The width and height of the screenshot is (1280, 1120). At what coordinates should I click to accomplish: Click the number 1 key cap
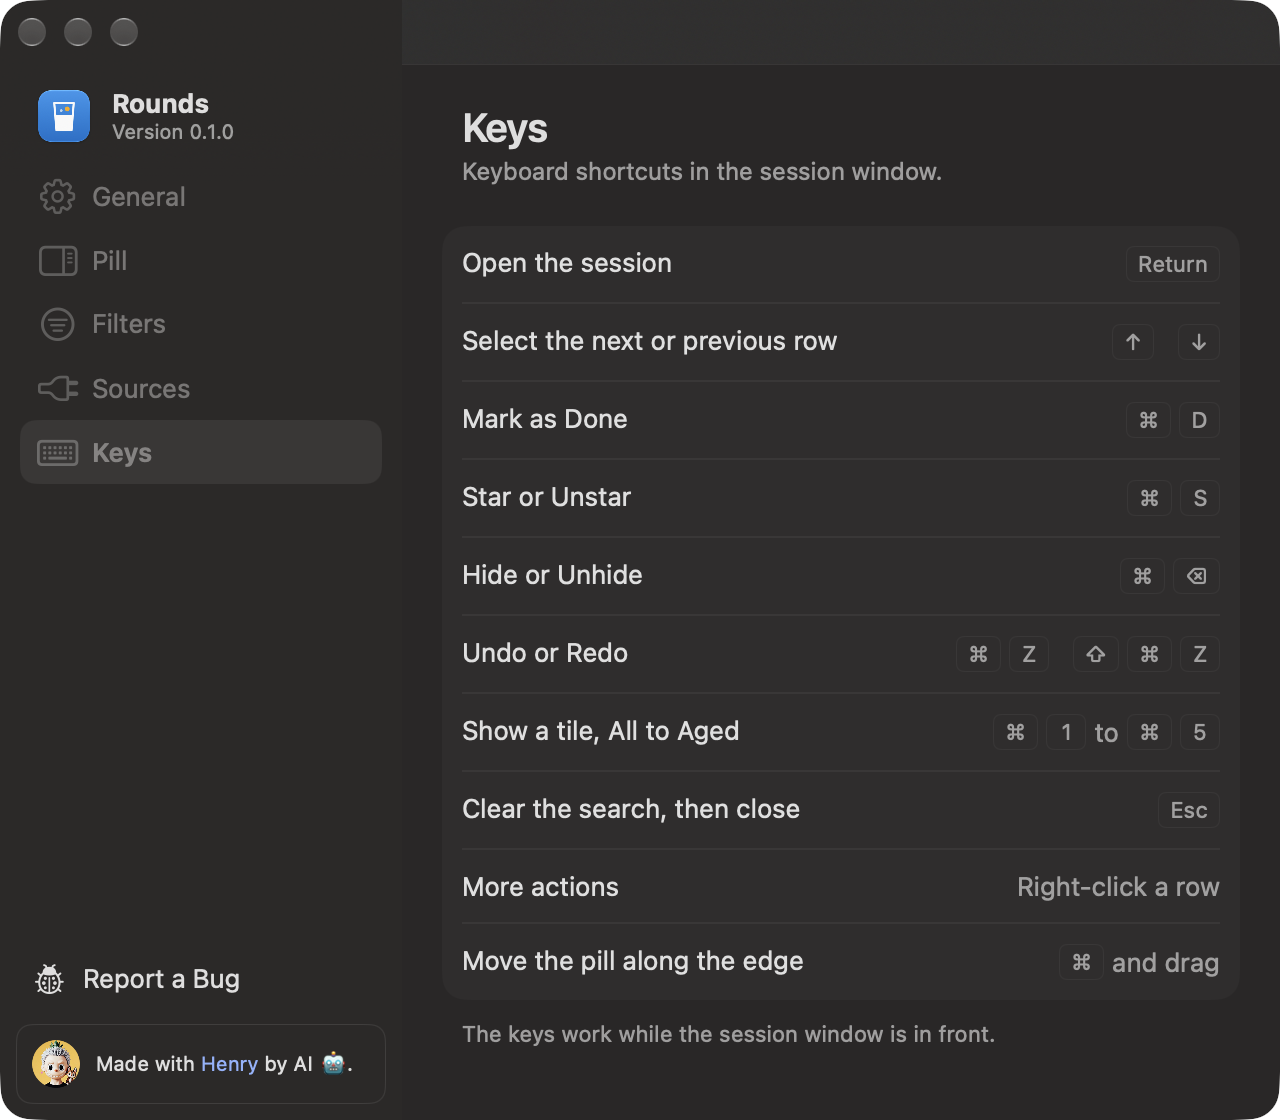click(x=1066, y=732)
